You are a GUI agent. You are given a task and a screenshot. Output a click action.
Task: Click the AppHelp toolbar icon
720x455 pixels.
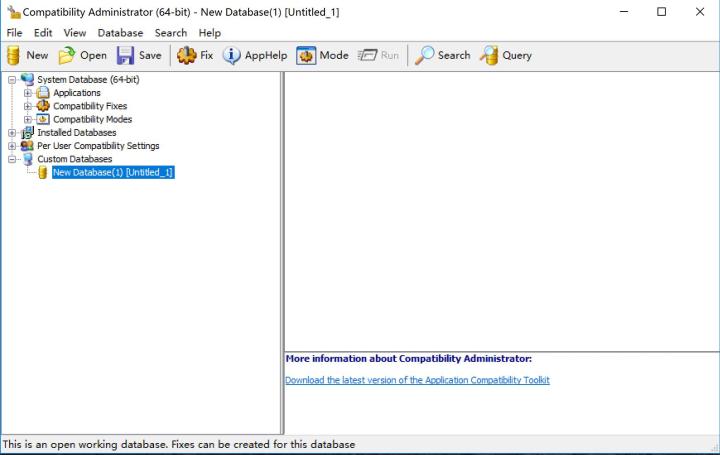click(254, 55)
